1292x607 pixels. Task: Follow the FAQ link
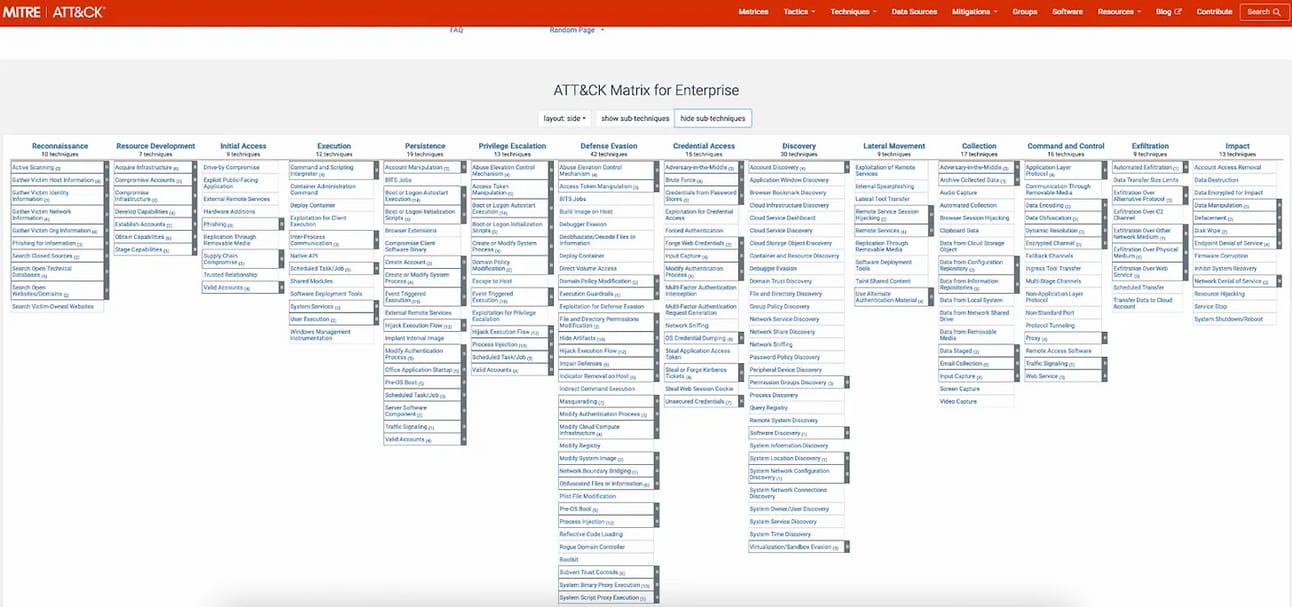click(x=456, y=30)
